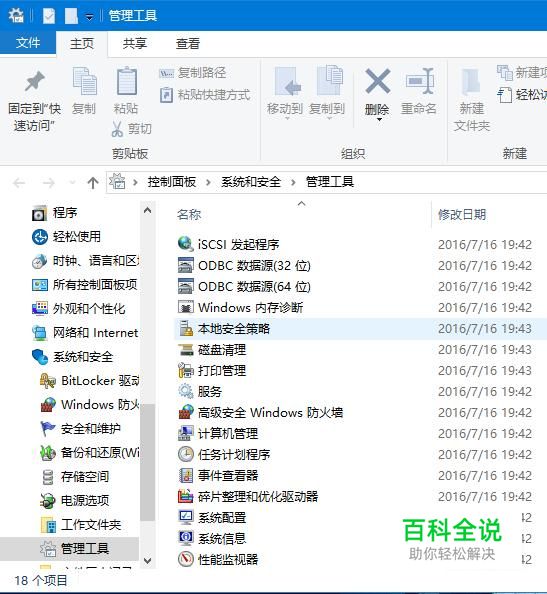Image resolution: width=547 pixels, height=594 pixels.
Task: Click the Move to (移动到) icon
Action: [x=287, y=81]
